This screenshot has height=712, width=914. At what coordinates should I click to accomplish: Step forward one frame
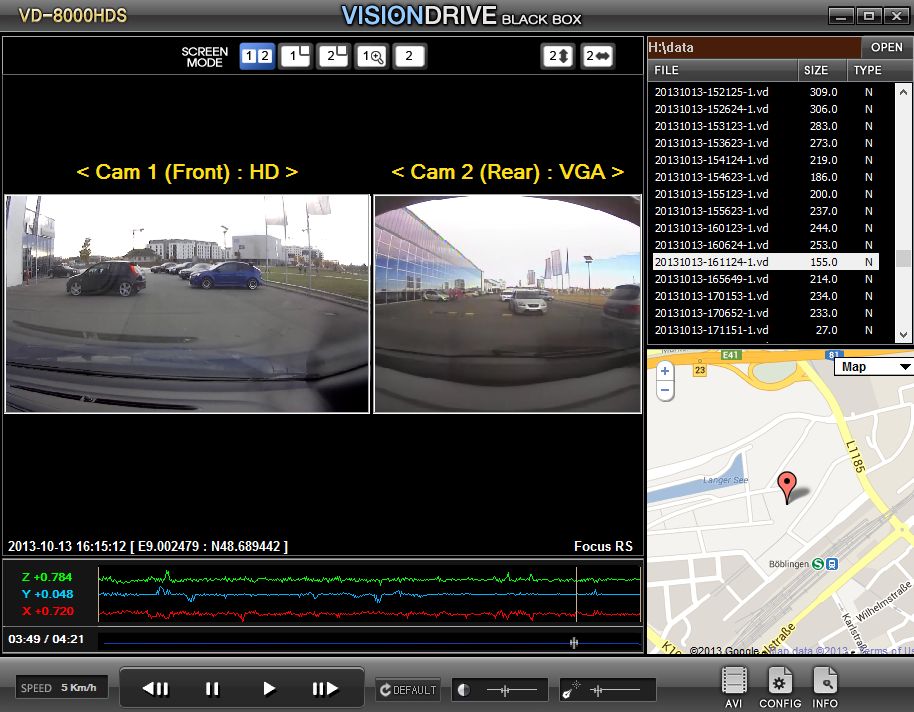325,689
